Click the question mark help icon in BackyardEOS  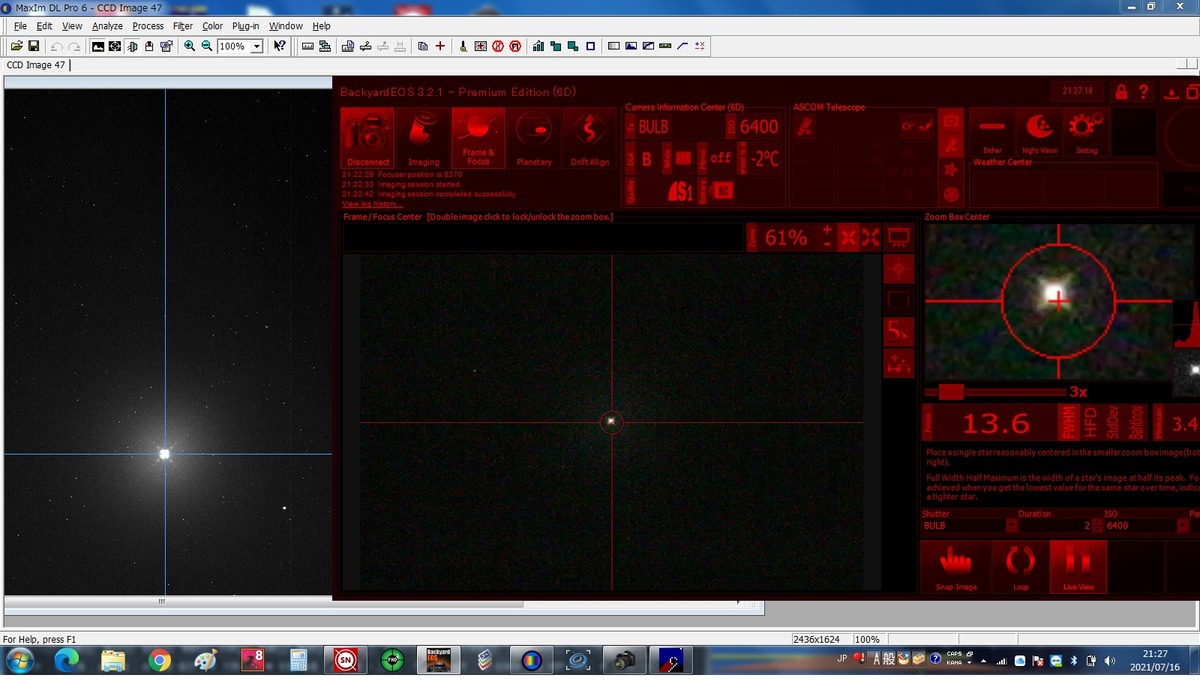[1144, 92]
